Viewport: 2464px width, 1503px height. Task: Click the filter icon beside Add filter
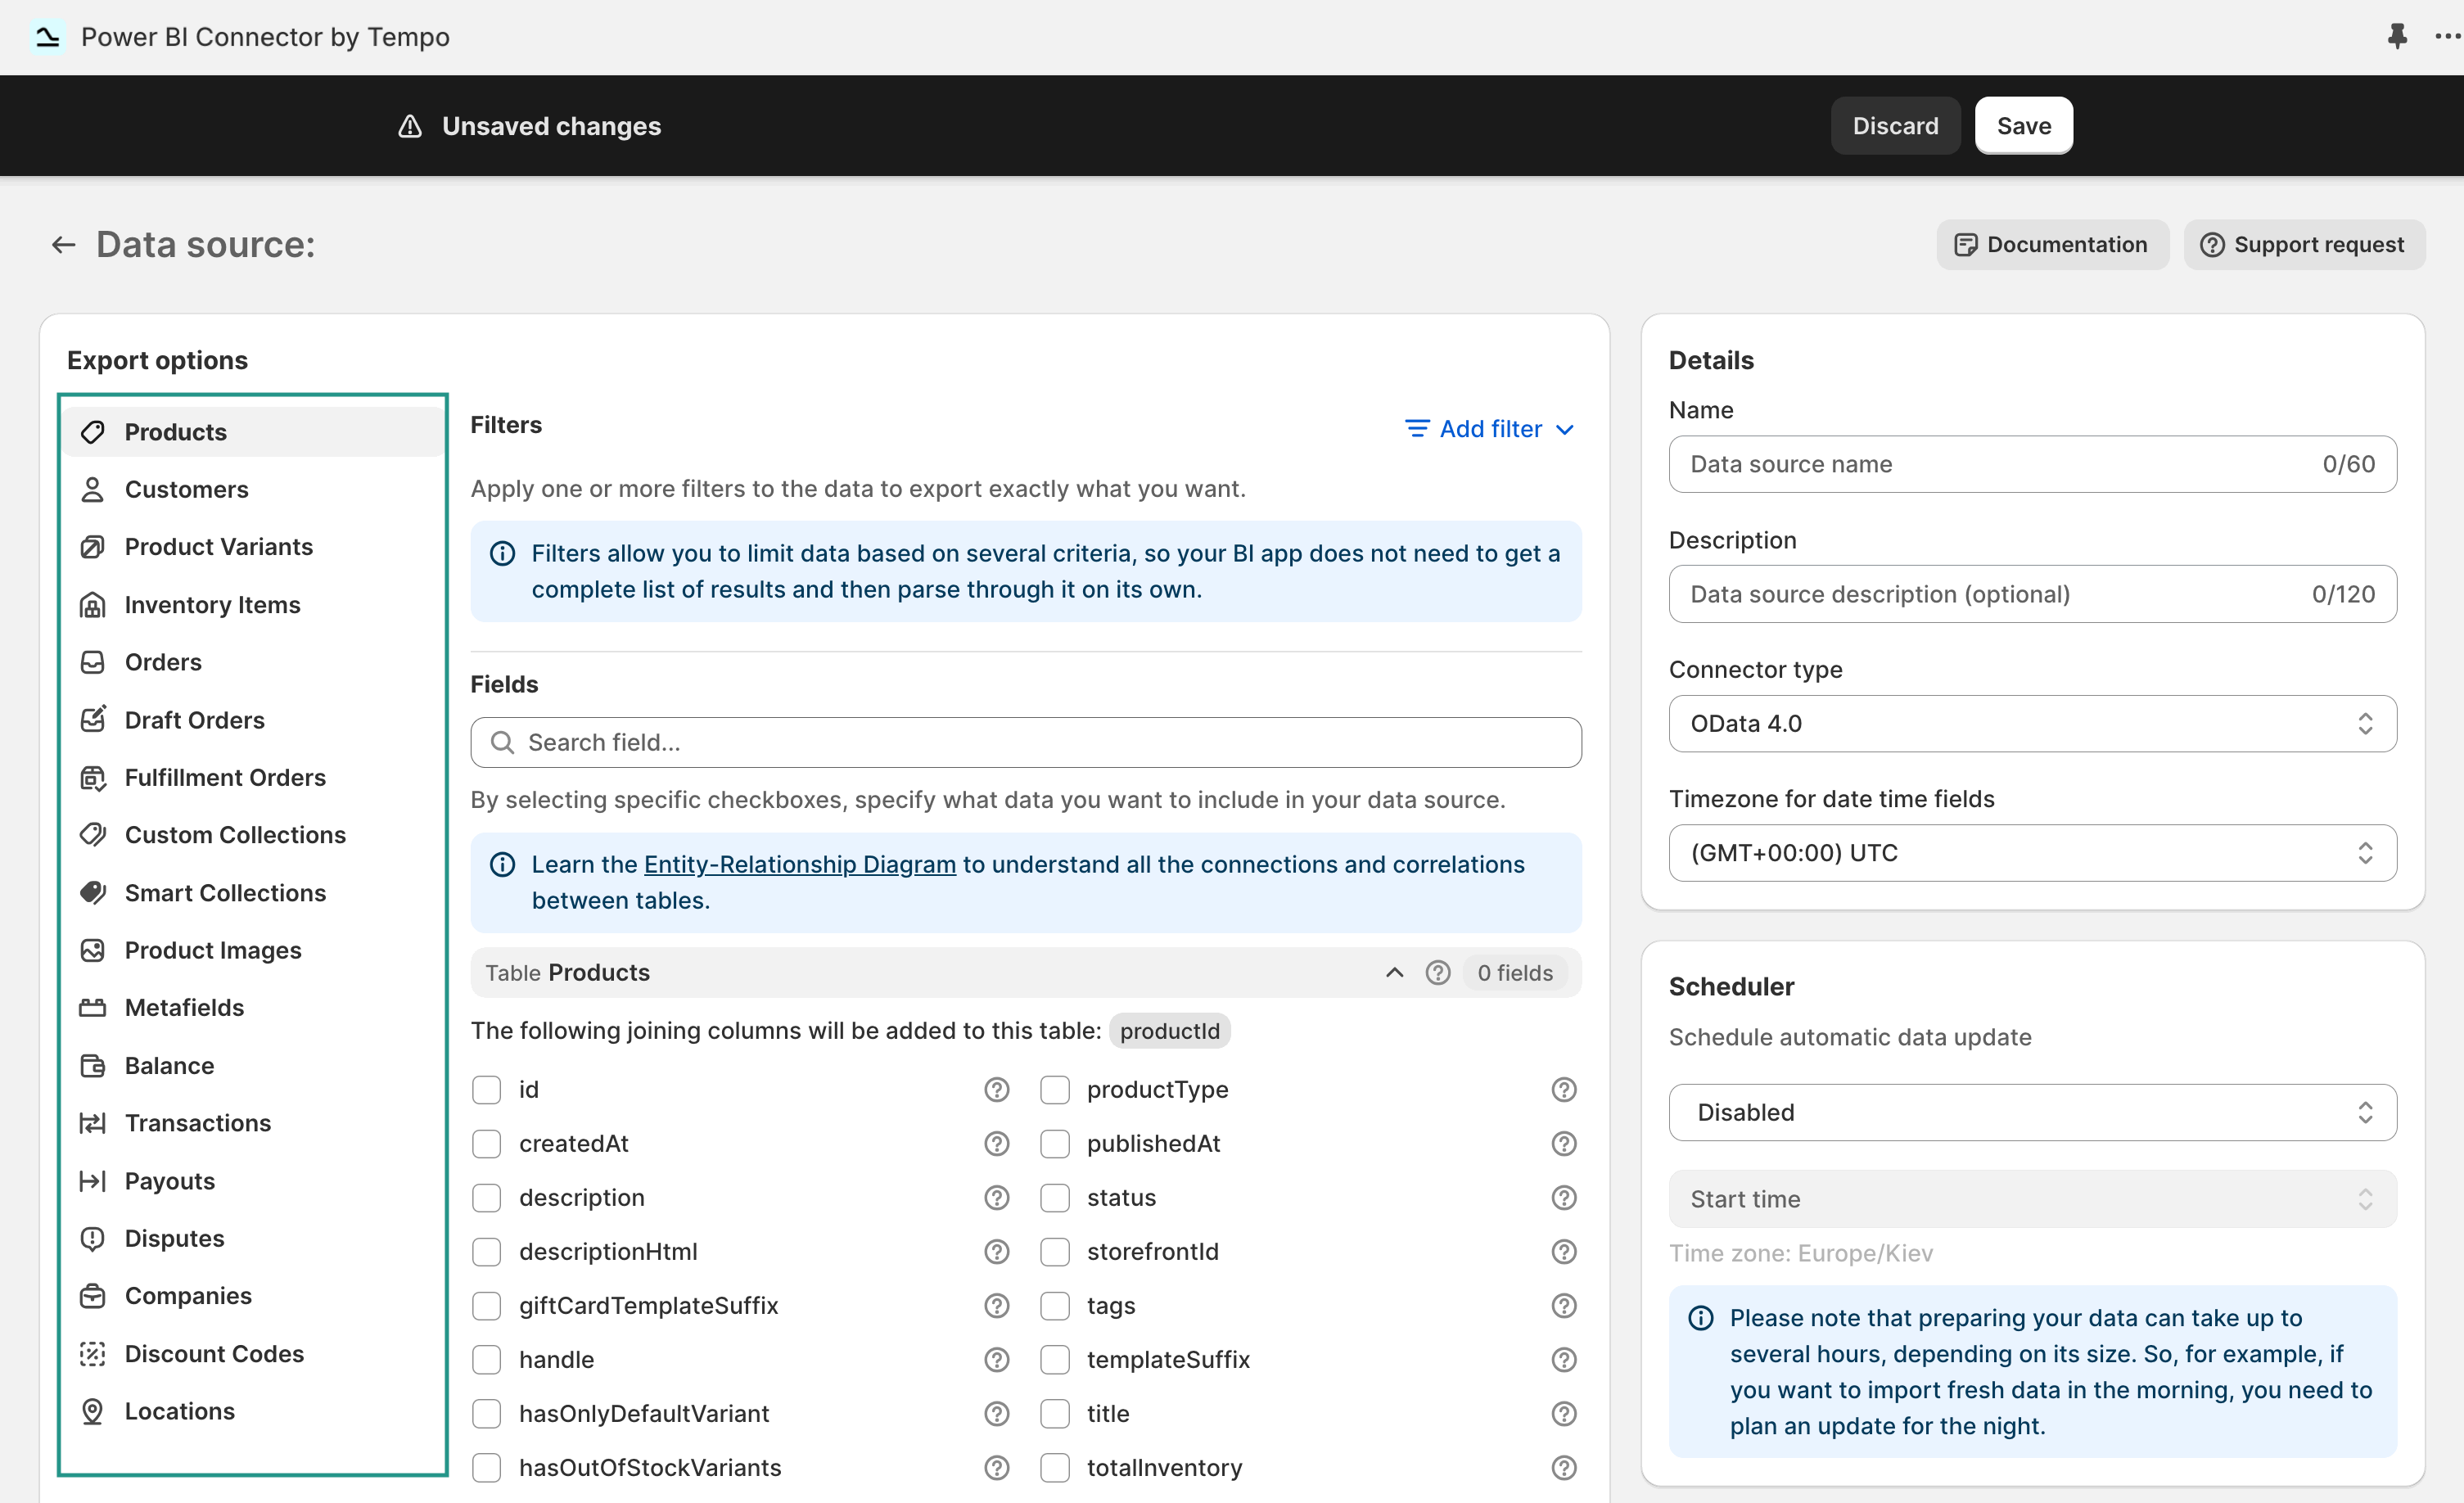[x=1416, y=429]
